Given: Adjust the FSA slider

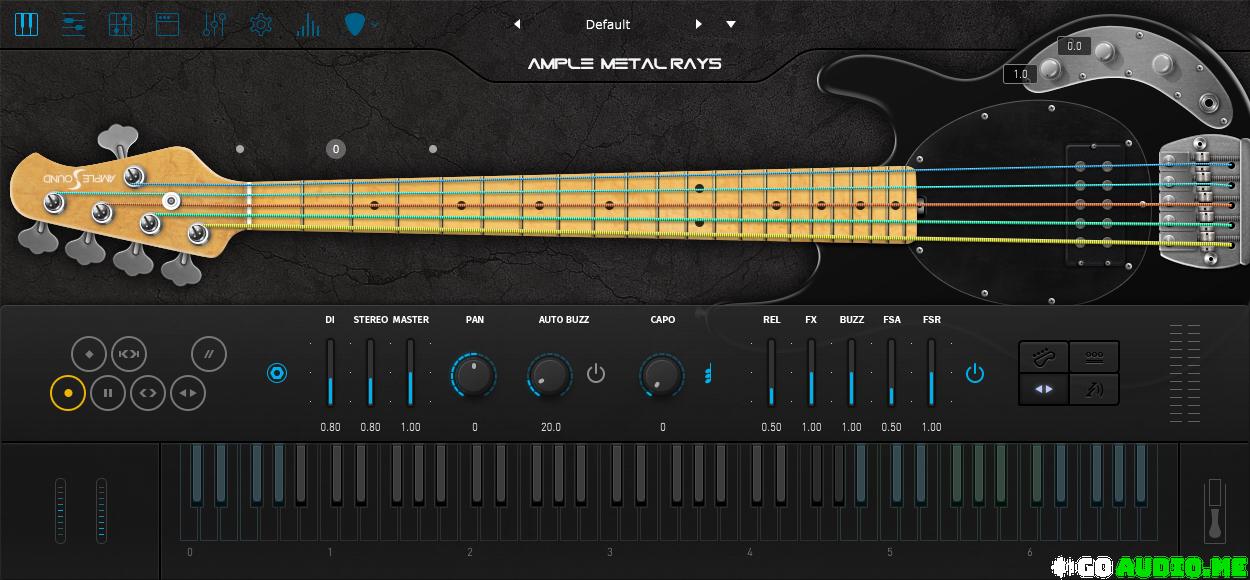Looking at the screenshot, I should pos(891,373).
